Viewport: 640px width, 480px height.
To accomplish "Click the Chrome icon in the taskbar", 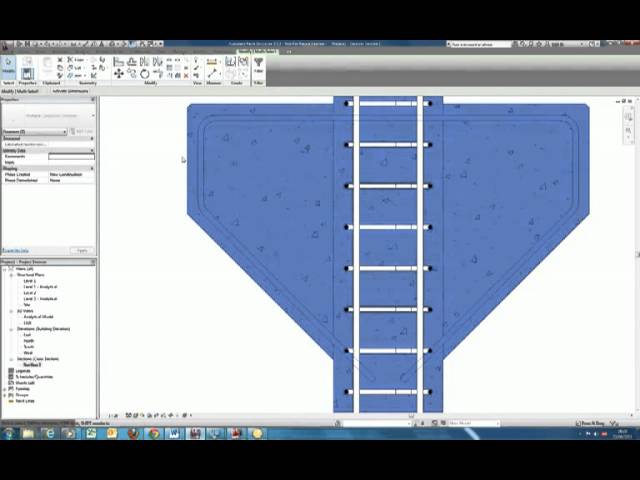I will [x=154, y=433].
